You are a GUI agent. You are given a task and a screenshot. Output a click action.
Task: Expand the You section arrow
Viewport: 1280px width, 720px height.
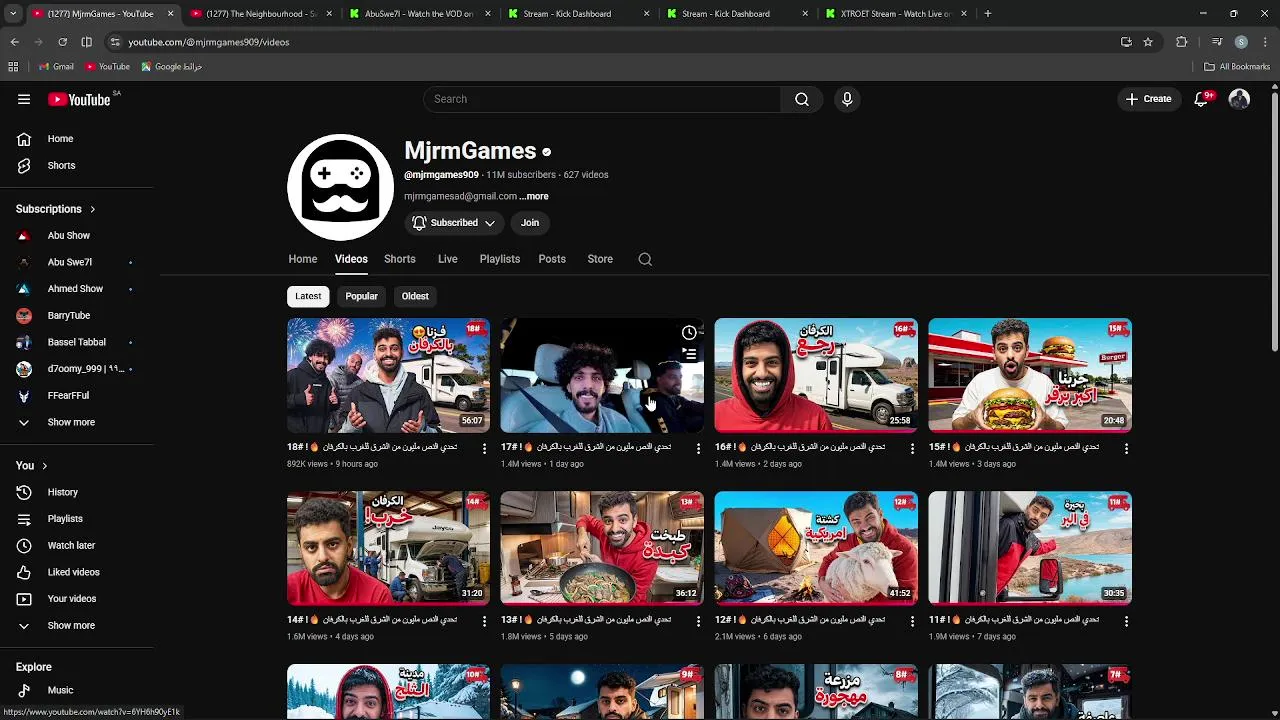click(44, 466)
